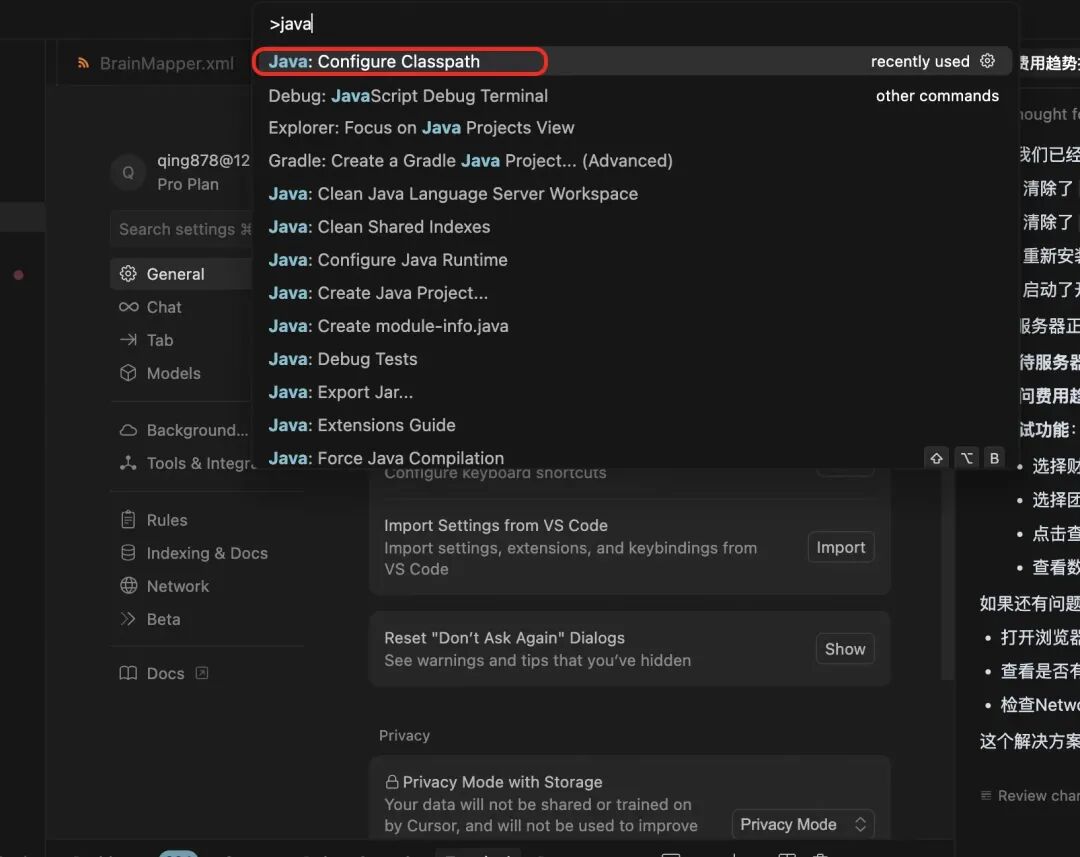Click the Background cloud icon
Screen dimensions: 1080x857
pyautogui.click(x=128, y=430)
